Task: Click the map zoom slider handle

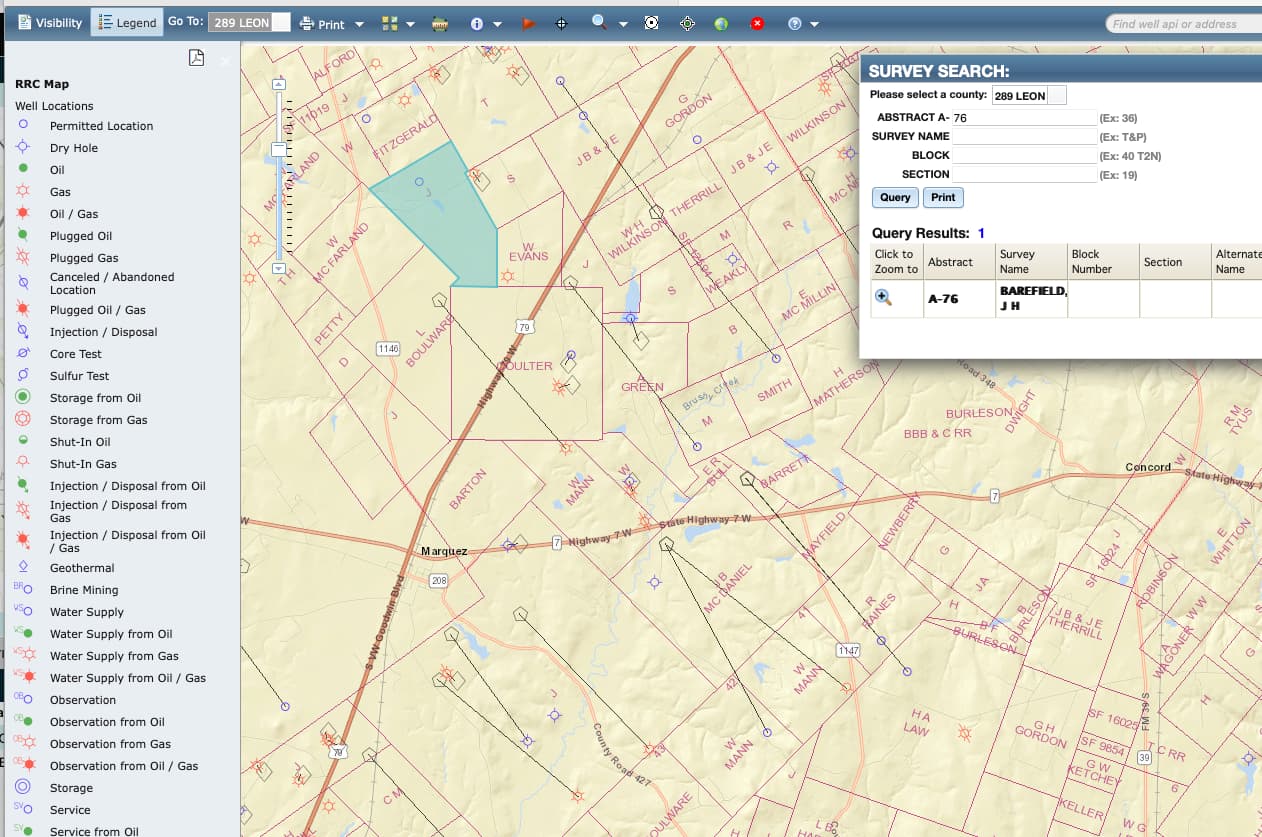Action: tap(279, 148)
